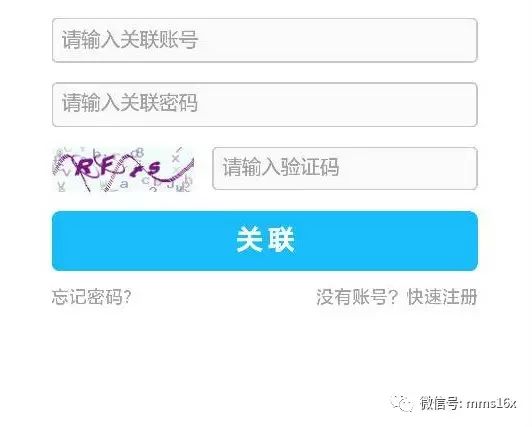Image resolution: width=532 pixels, height=427 pixels.
Task: Place cursor in the verification code box
Action: (345, 168)
